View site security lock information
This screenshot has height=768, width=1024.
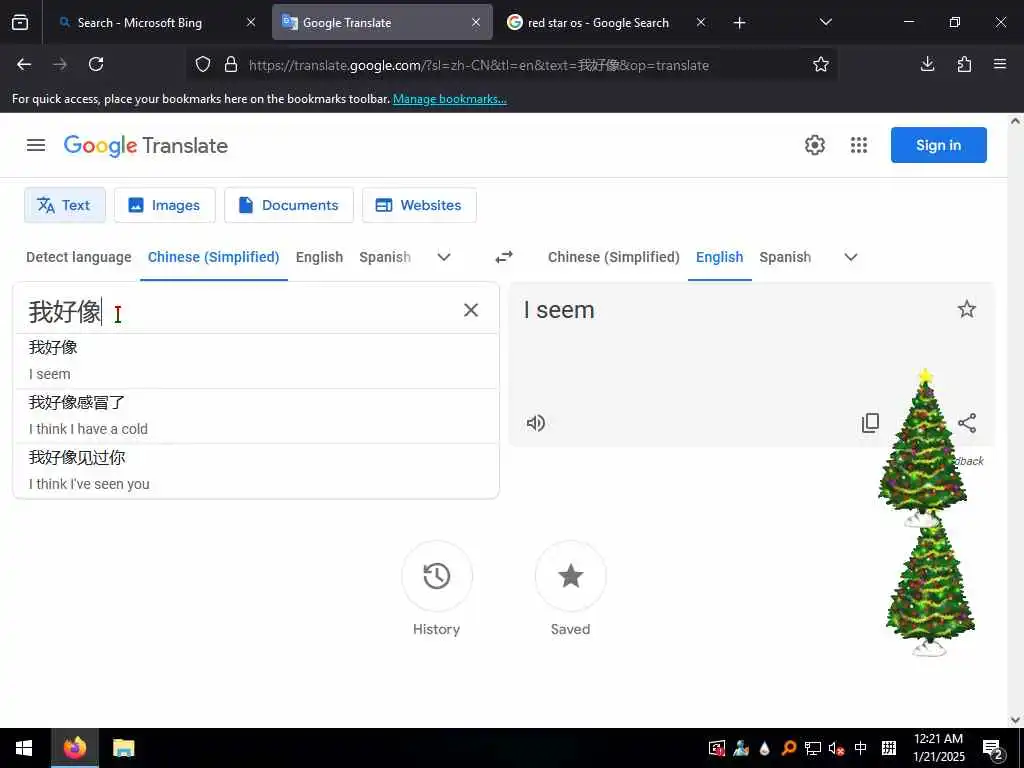click(231, 64)
